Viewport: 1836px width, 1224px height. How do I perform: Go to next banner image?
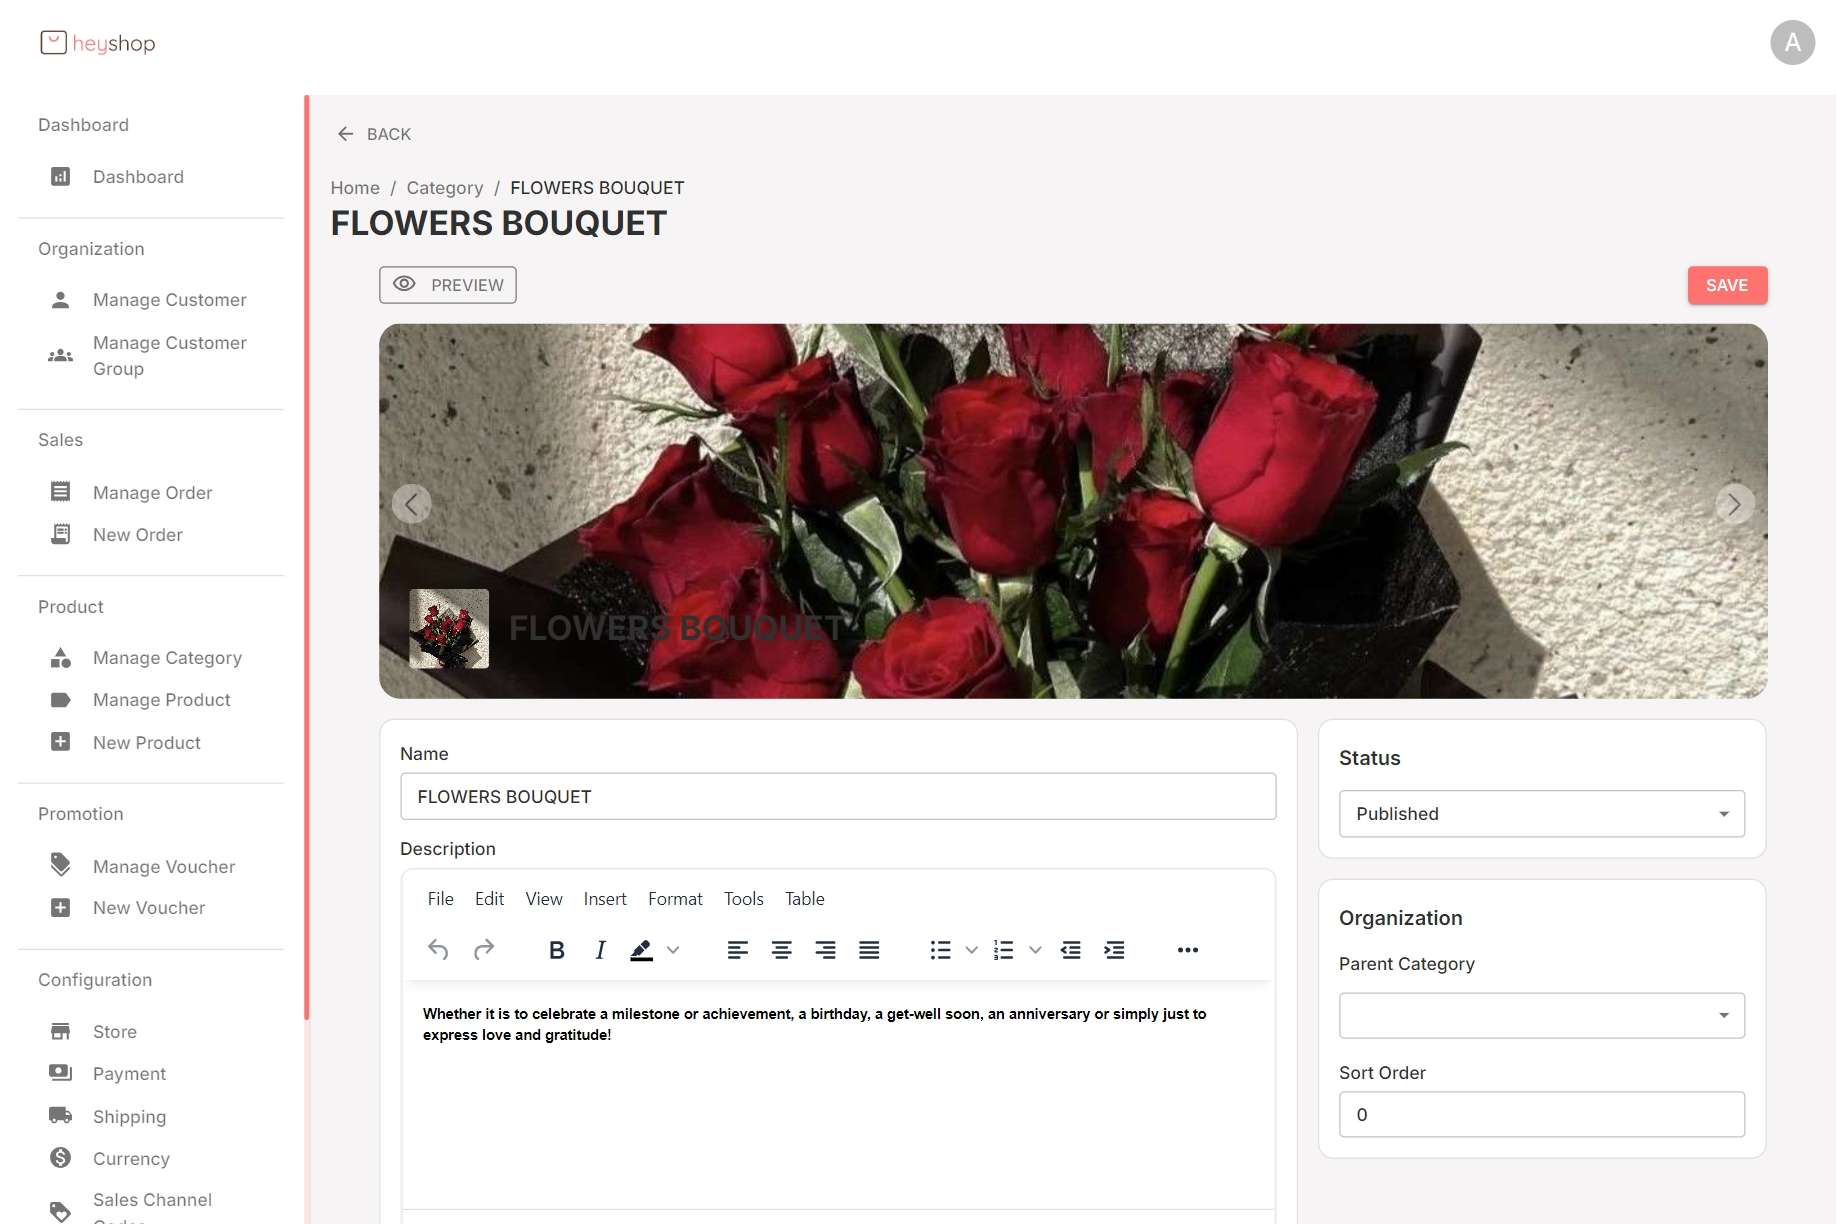click(1734, 504)
